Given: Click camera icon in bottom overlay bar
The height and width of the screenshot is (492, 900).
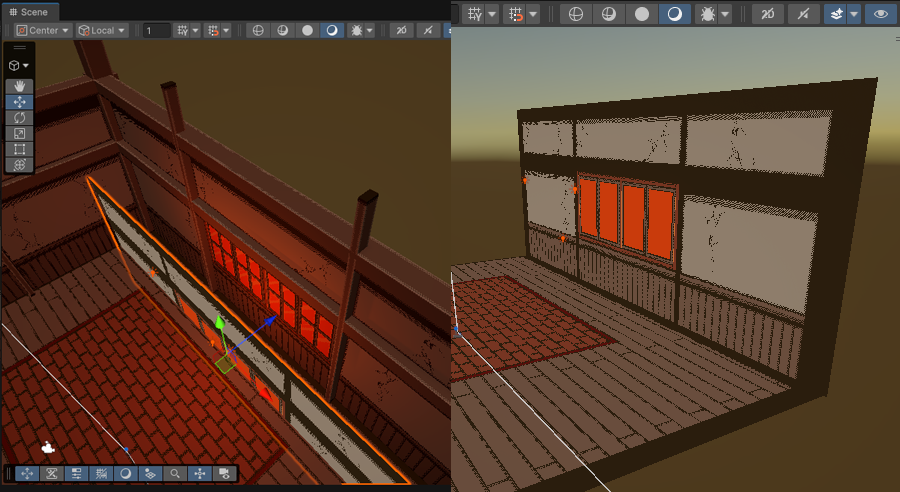Looking at the screenshot, I should (224, 474).
